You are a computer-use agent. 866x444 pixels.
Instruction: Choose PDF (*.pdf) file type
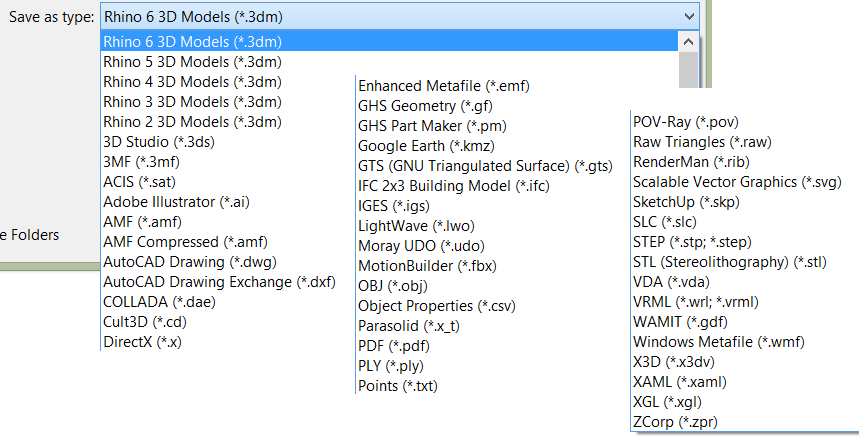click(393, 346)
